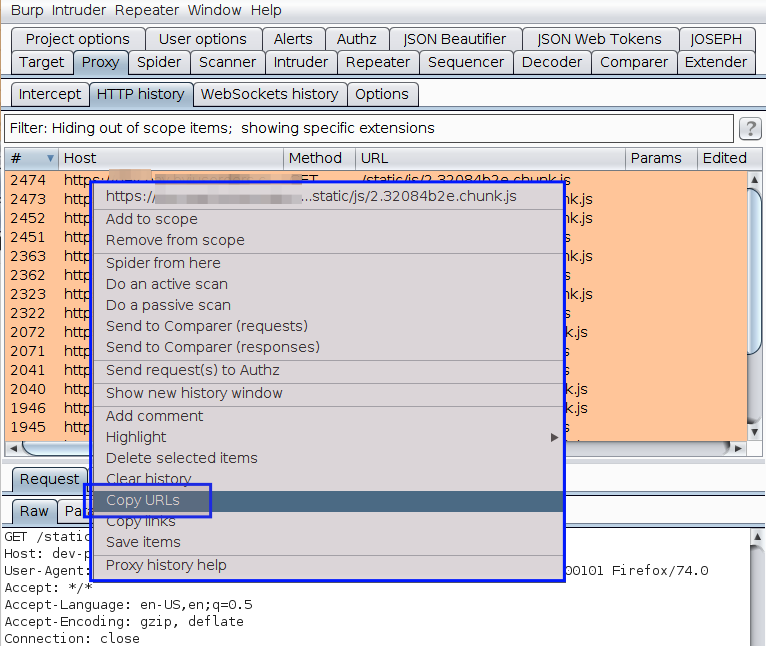The height and width of the screenshot is (646, 766).
Task: Open the Window menu
Action: (x=214, y=10)
